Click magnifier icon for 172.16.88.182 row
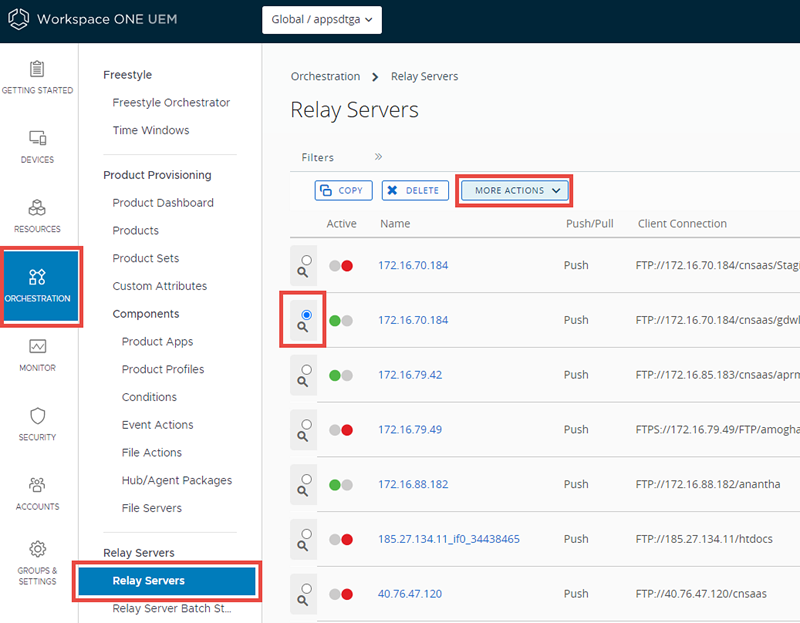The width and height of the screenshot is (800, 623). point(303,491)
